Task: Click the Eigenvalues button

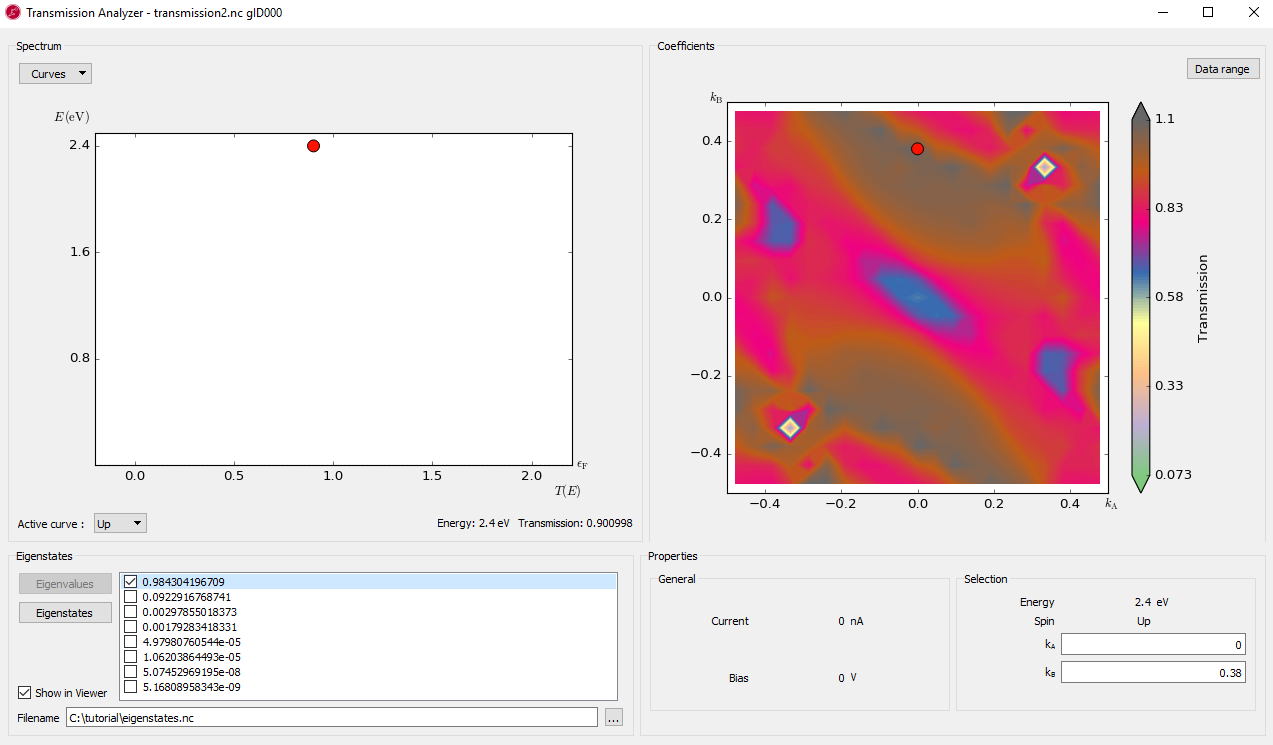Action: point(65,583)
